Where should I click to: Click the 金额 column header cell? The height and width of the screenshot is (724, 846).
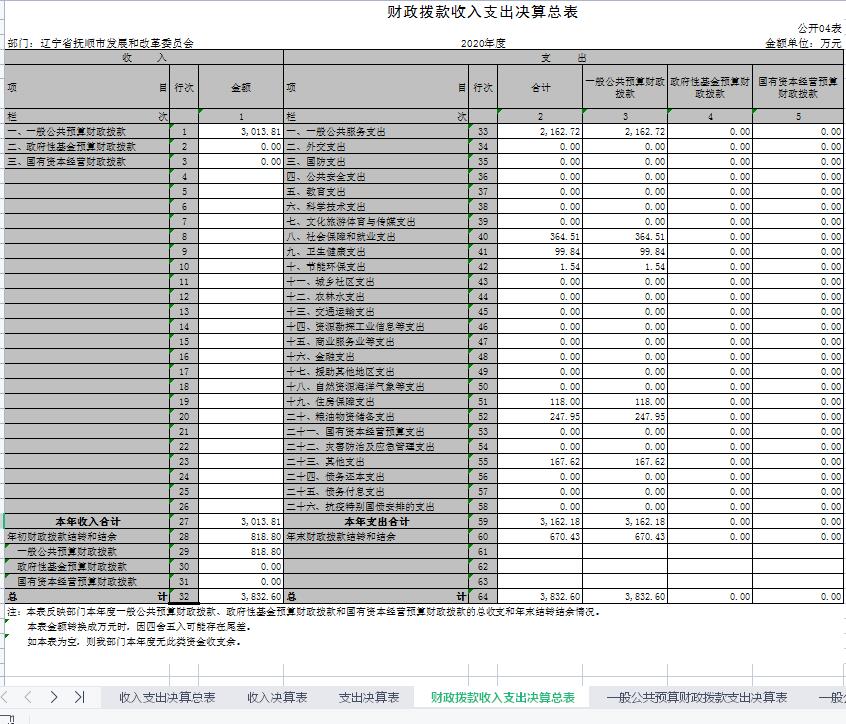tap(241, 88)
